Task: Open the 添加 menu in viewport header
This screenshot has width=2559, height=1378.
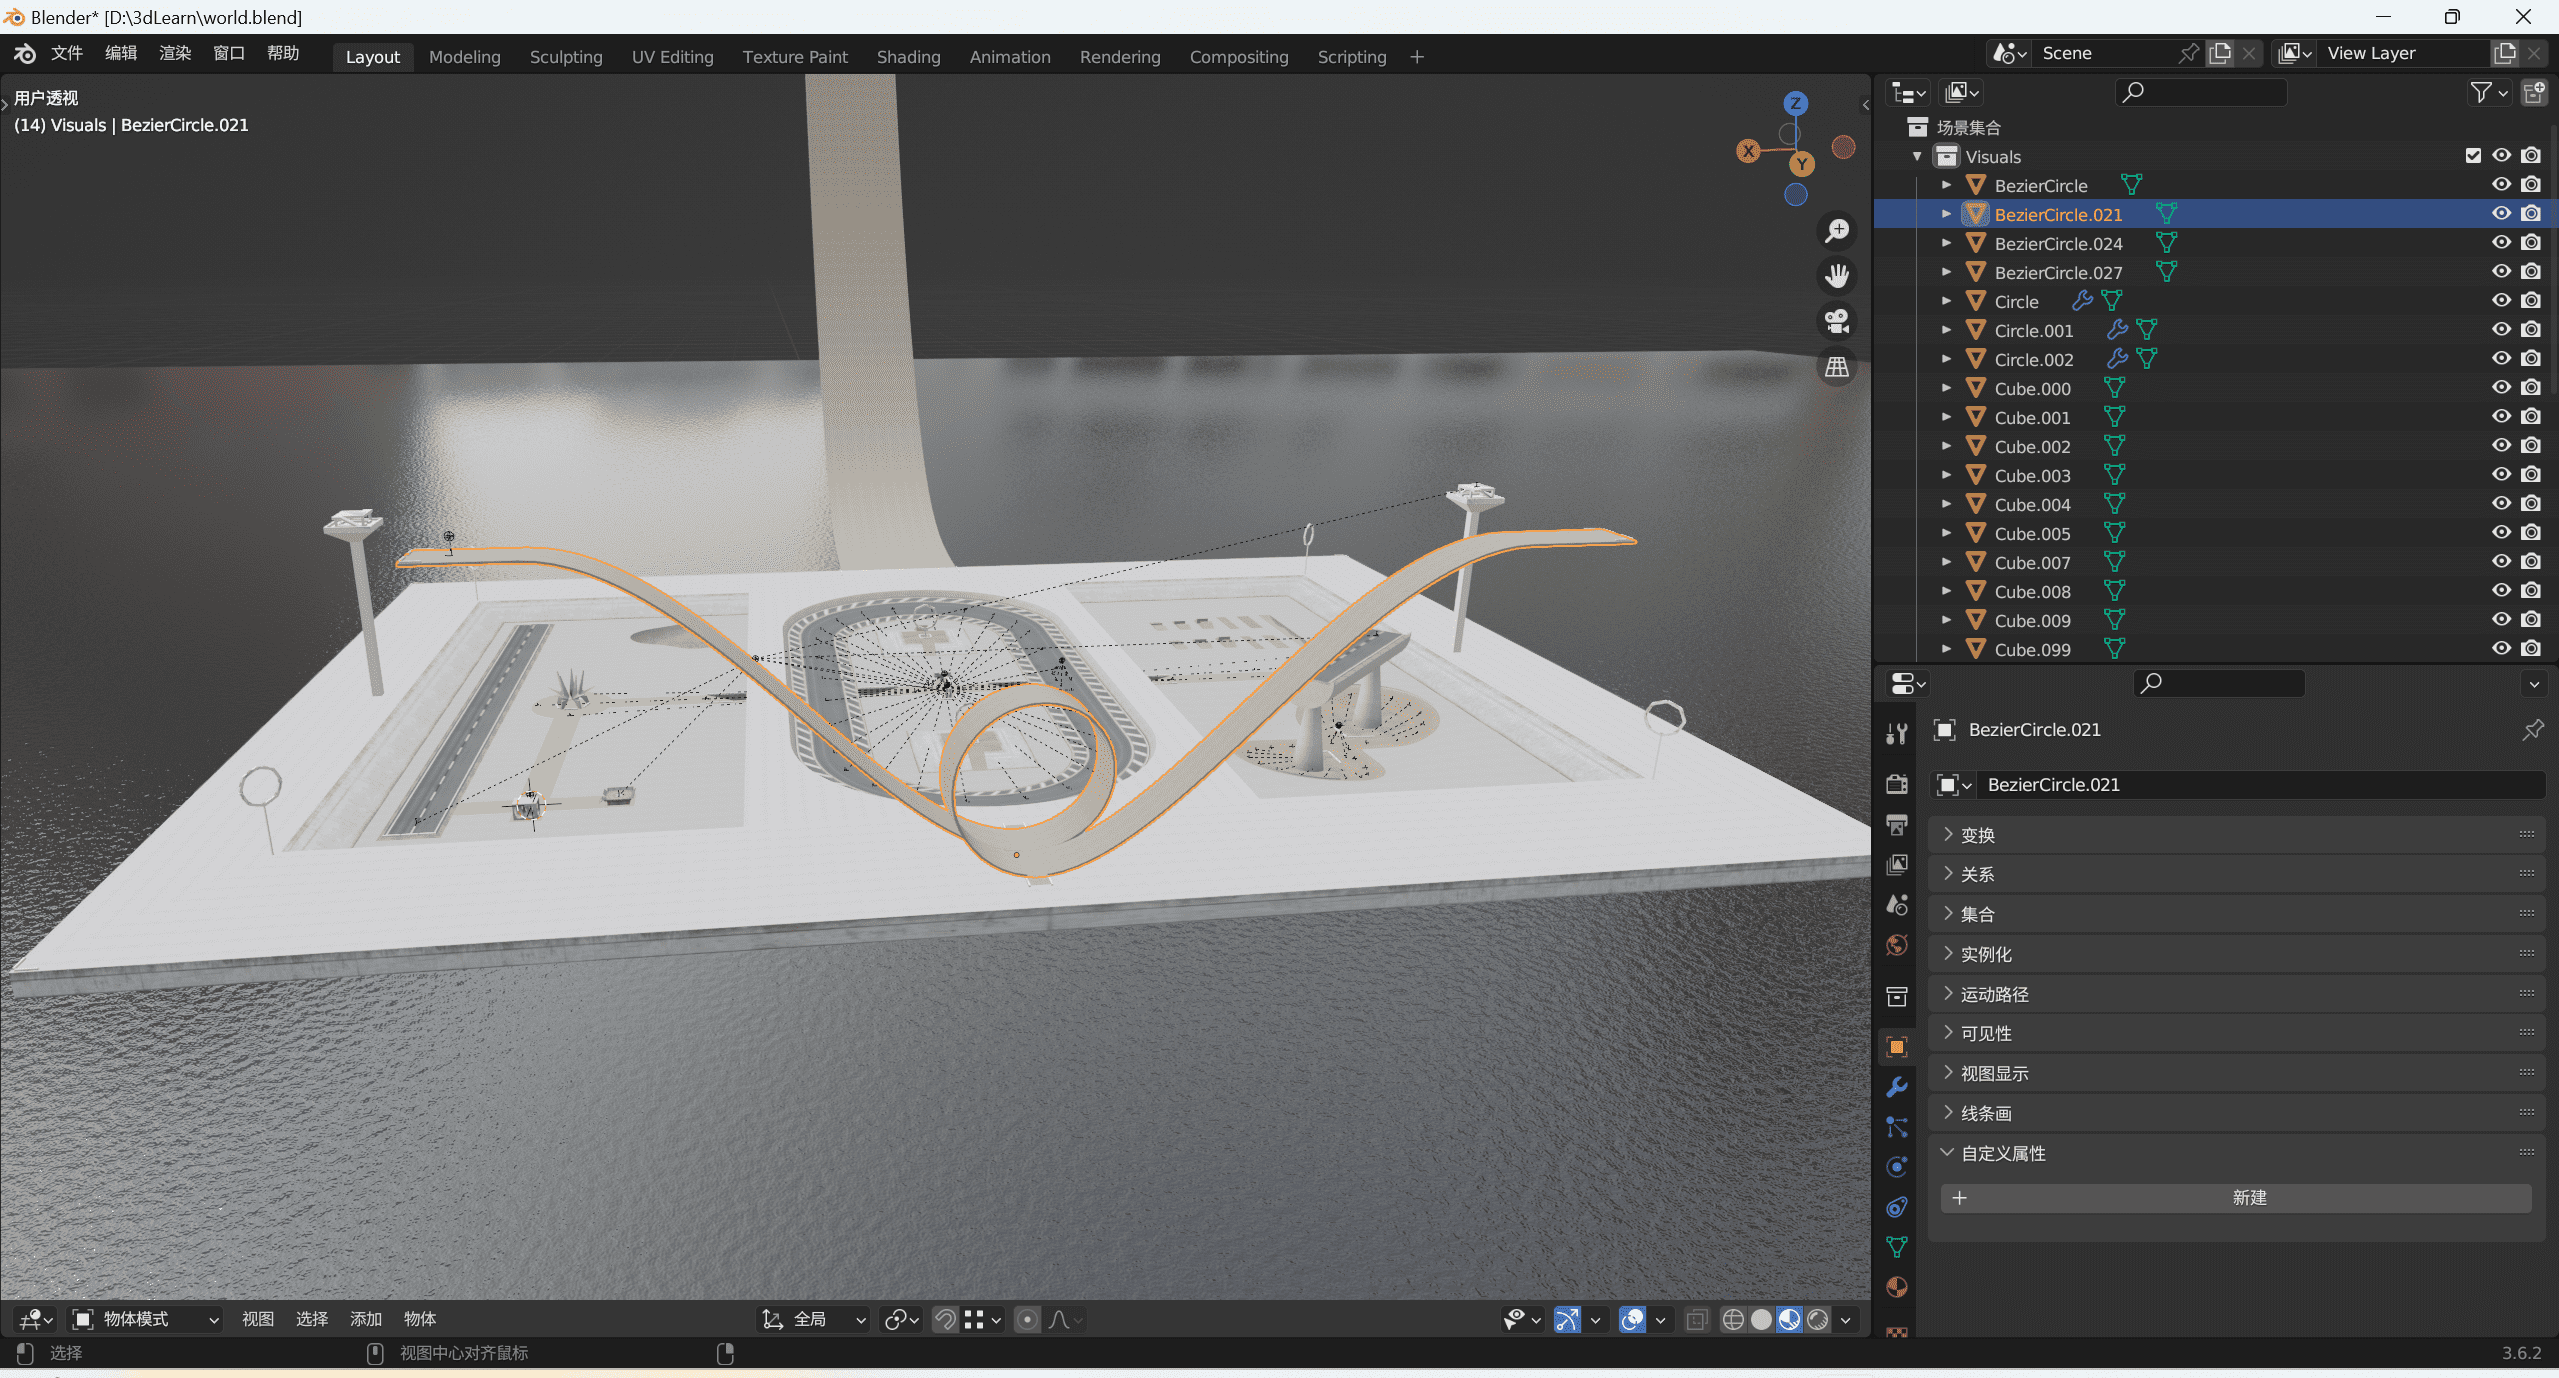Action: [366, 1320]
